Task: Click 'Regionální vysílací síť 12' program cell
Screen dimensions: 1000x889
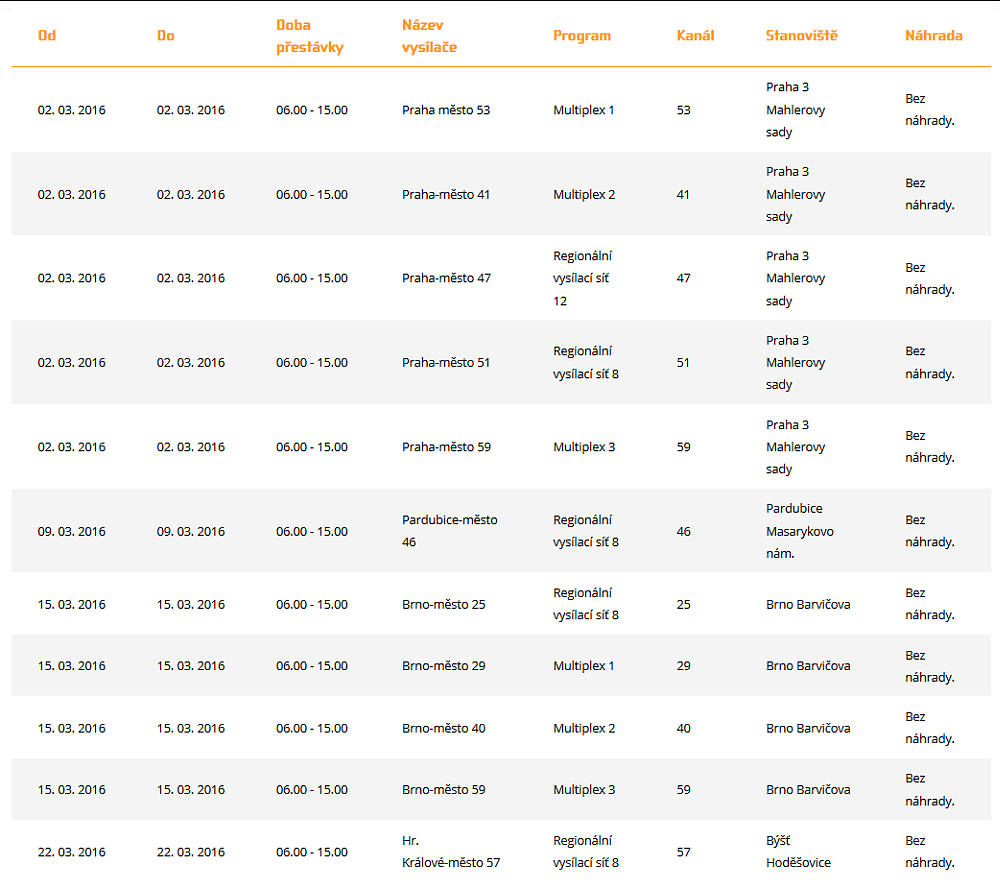Action: tap(583, 278)
